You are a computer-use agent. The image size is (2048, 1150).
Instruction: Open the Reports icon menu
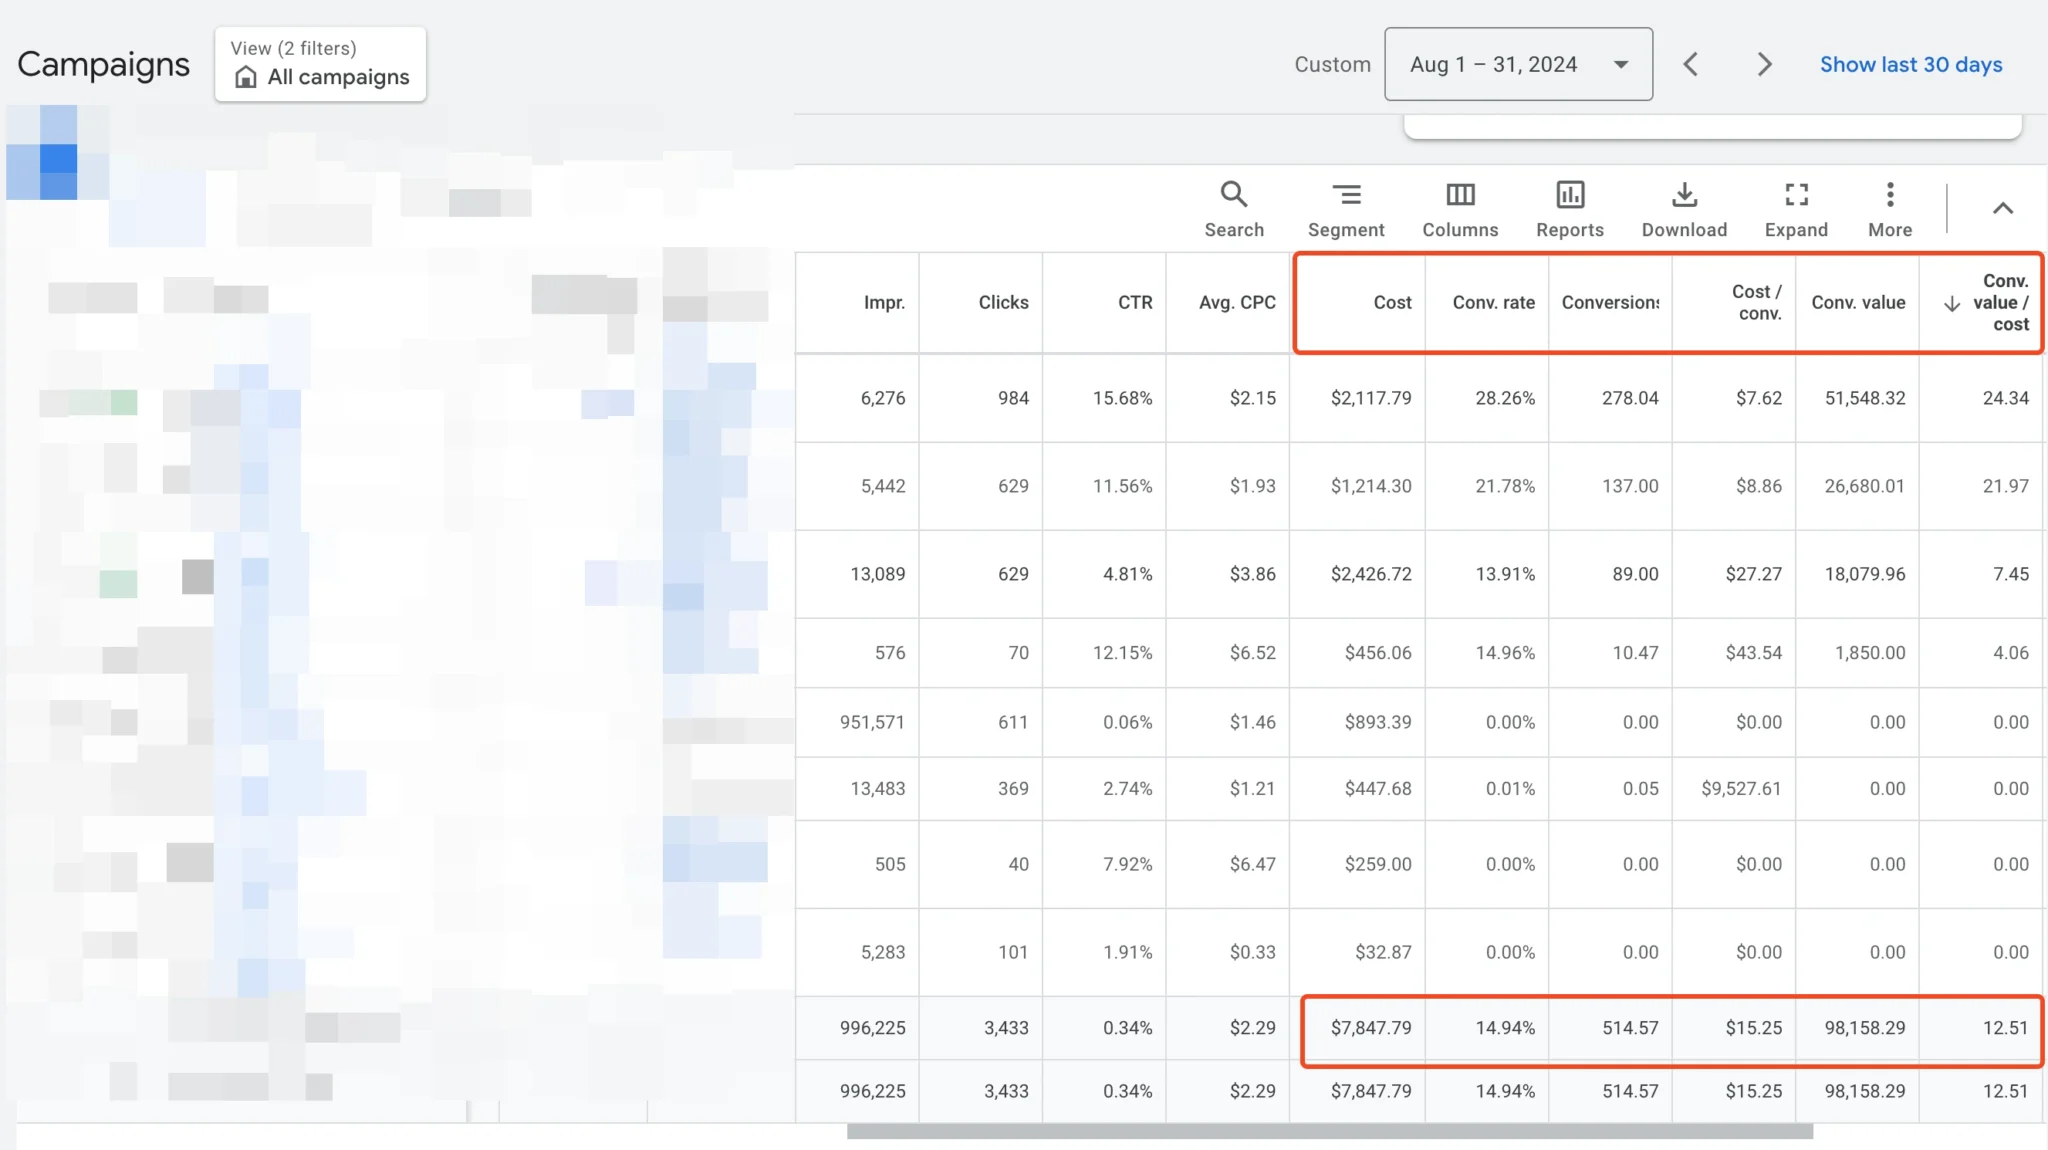coord(1569,208)
